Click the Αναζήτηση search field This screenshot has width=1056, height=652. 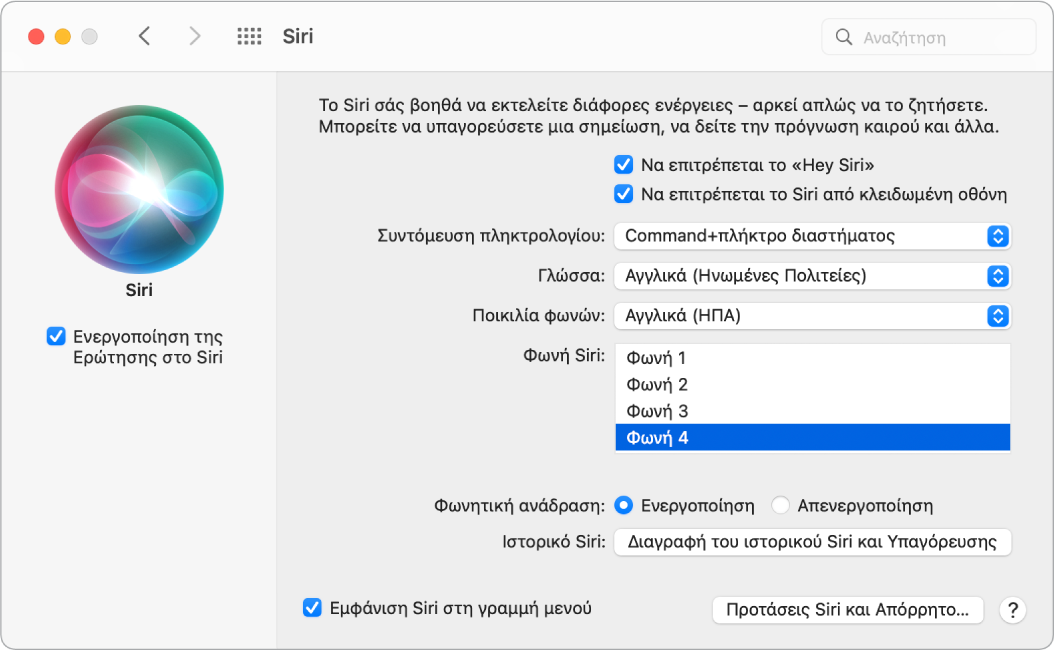point(930,37)
